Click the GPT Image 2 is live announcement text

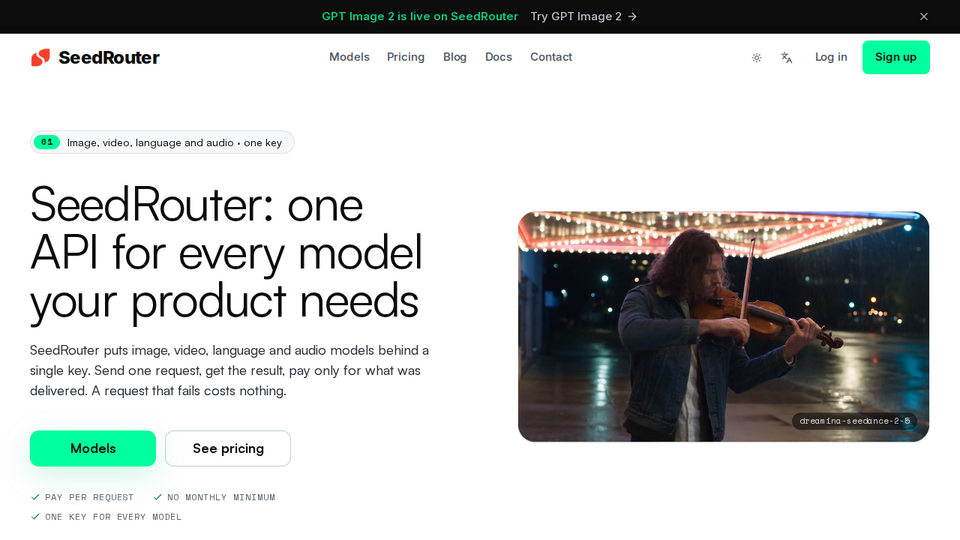point(420,17)
